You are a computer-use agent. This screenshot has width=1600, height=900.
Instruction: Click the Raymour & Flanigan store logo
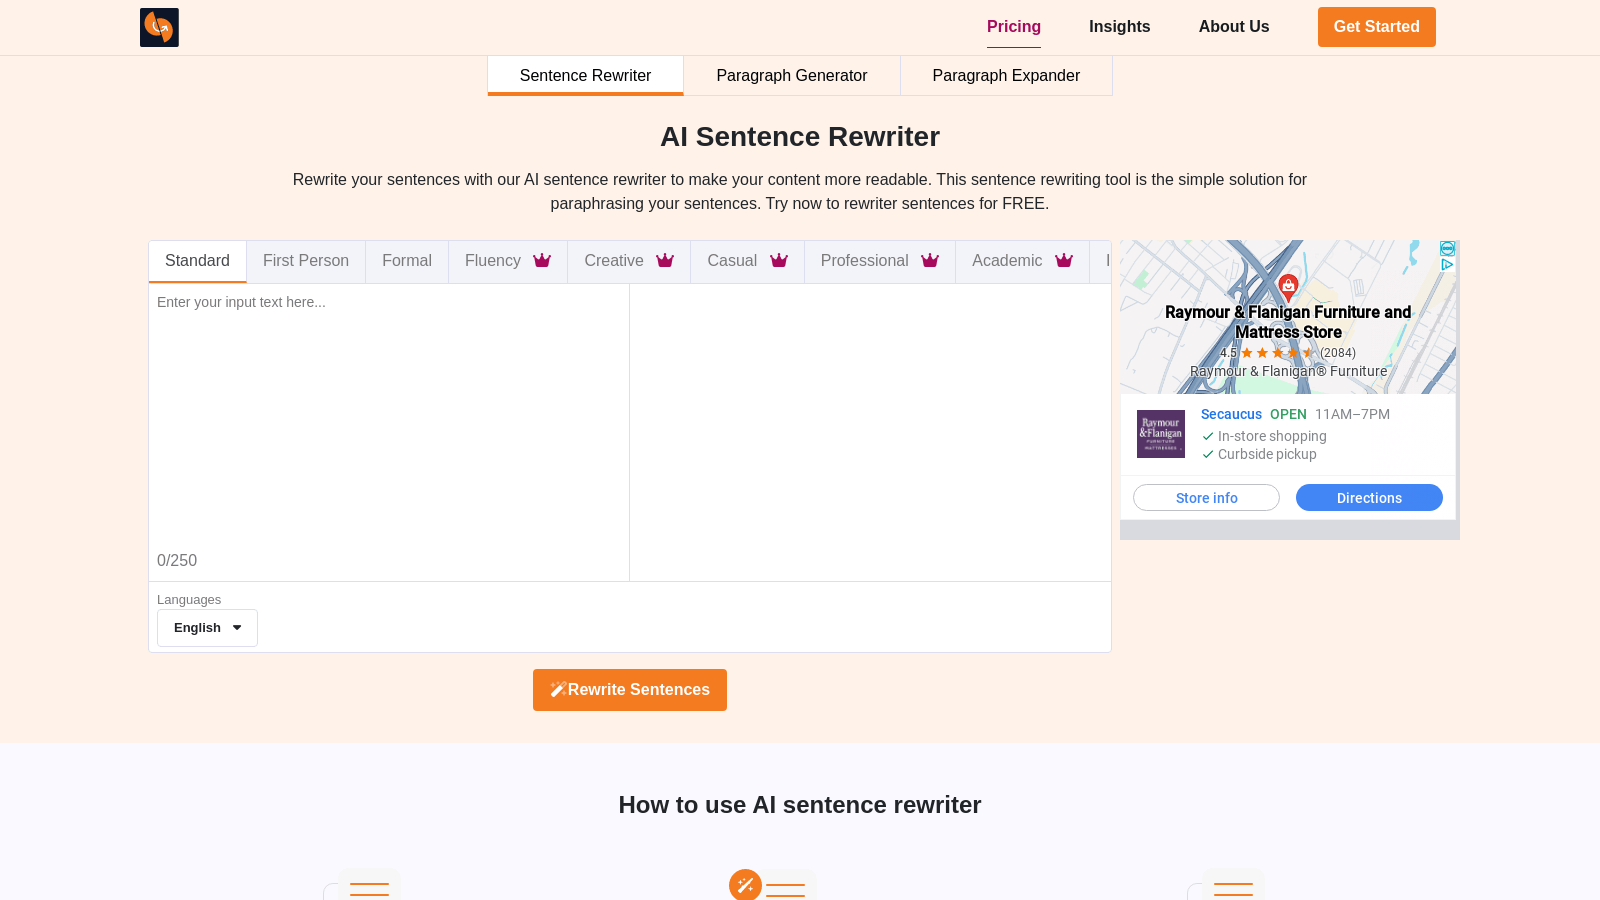(x=1161, y=434)
